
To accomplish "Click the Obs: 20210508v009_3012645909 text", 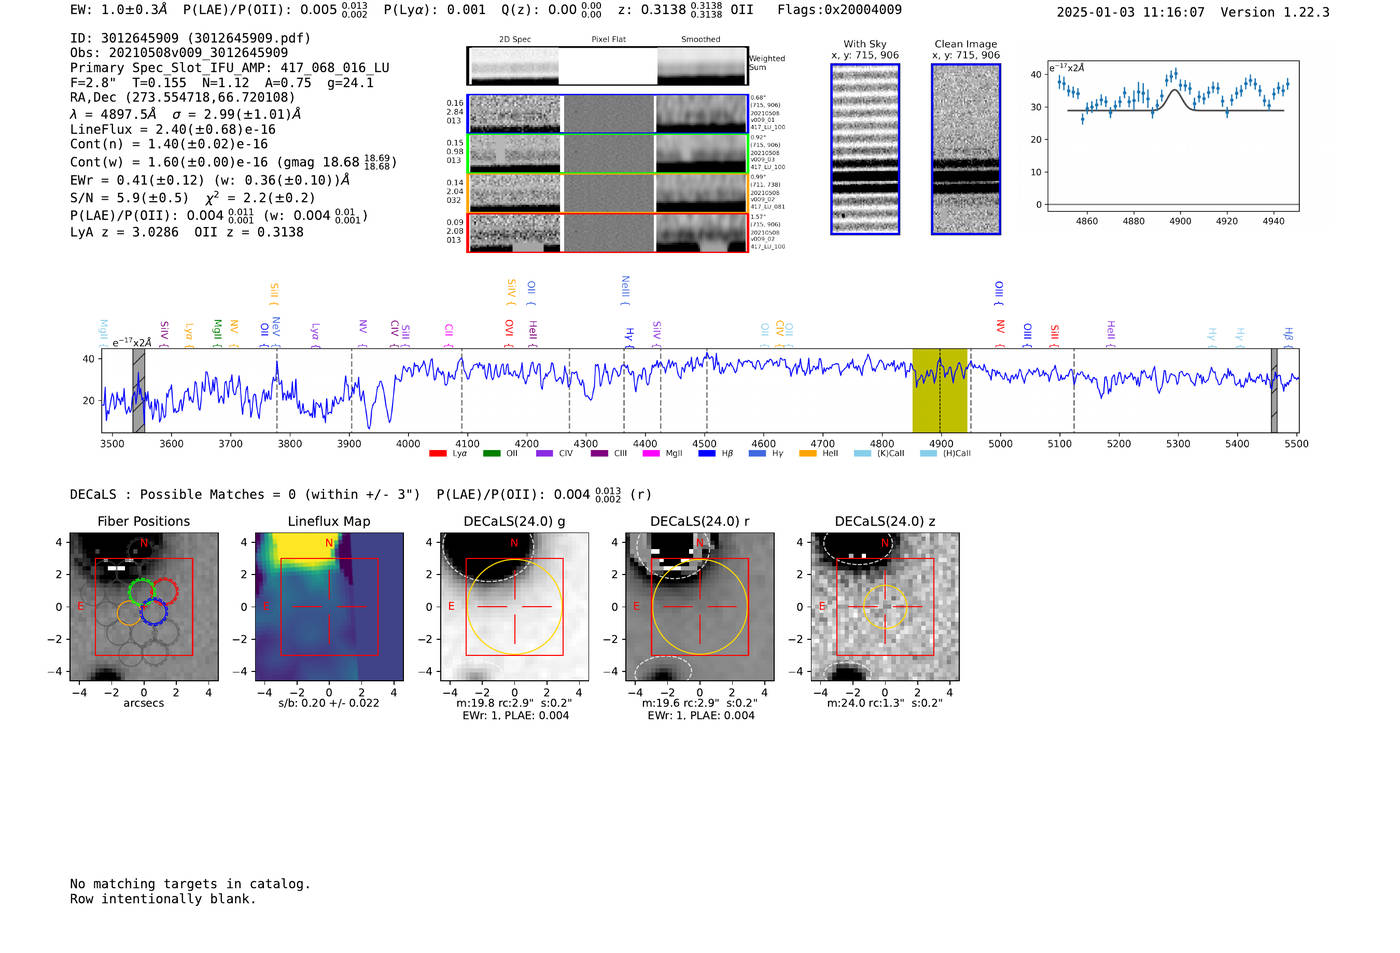I will [x=179, y=52].
